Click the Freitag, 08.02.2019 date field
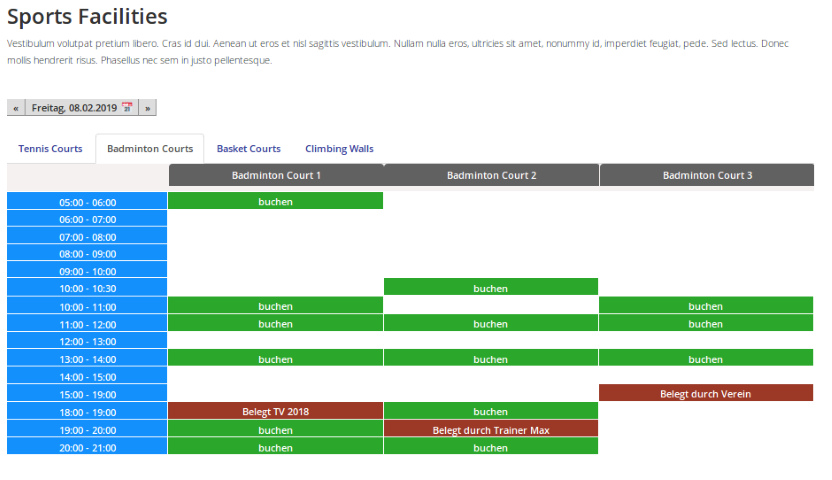 pyautogui.click(x=74, y=108)
